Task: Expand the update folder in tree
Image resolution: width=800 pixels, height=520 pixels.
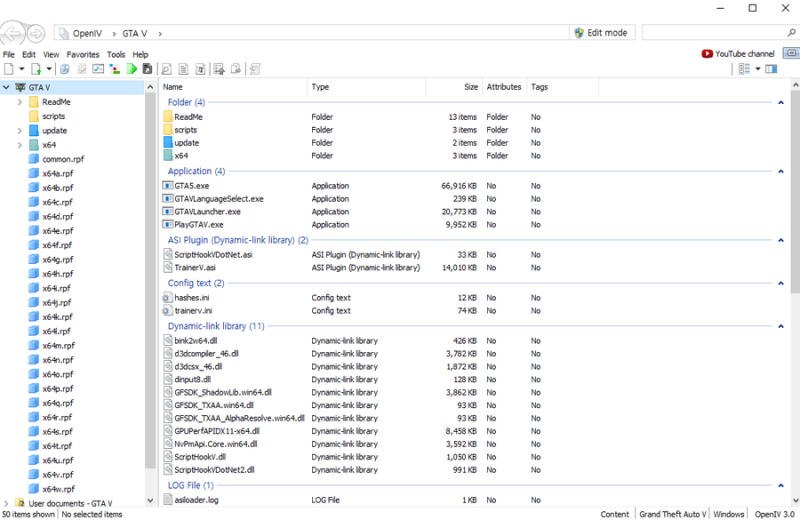Action: click(x=19, y=130)
